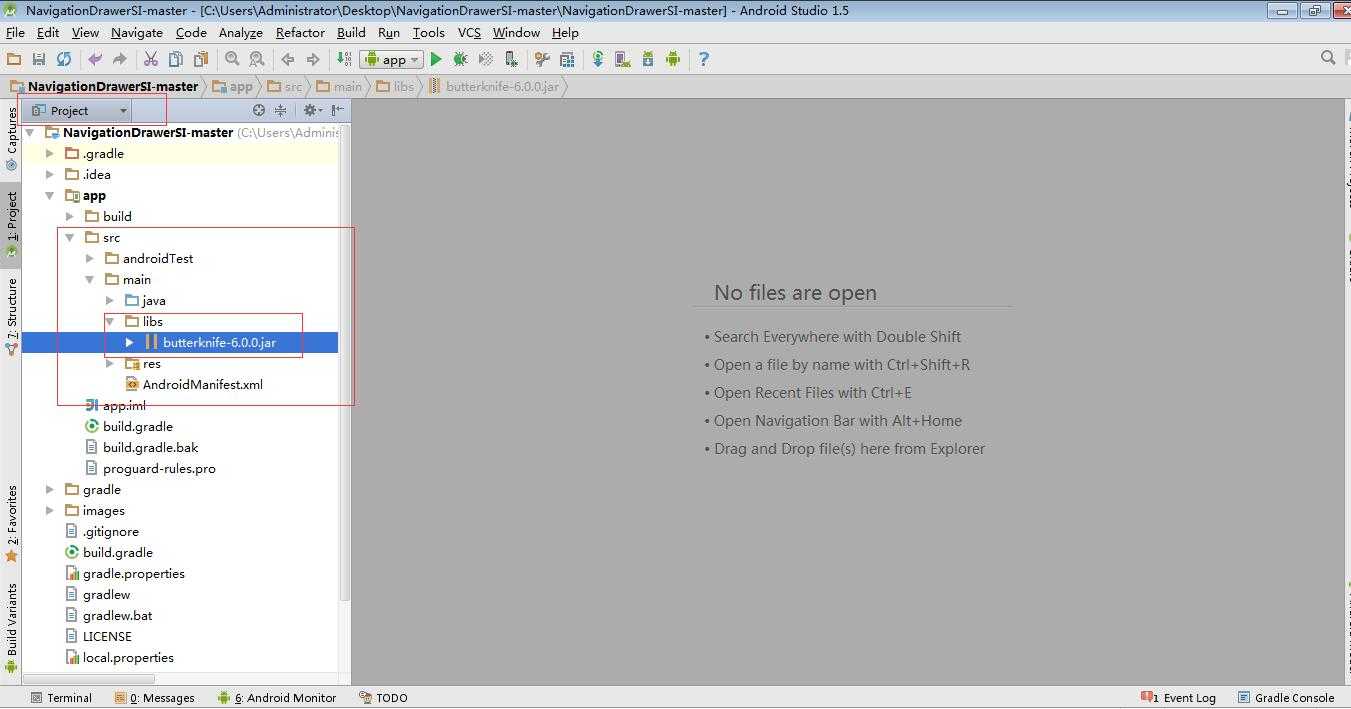The height and width of the screenshot is (709, 1351).
Task: Open the Android Monitor tab
Action: [x=277, y=697]
